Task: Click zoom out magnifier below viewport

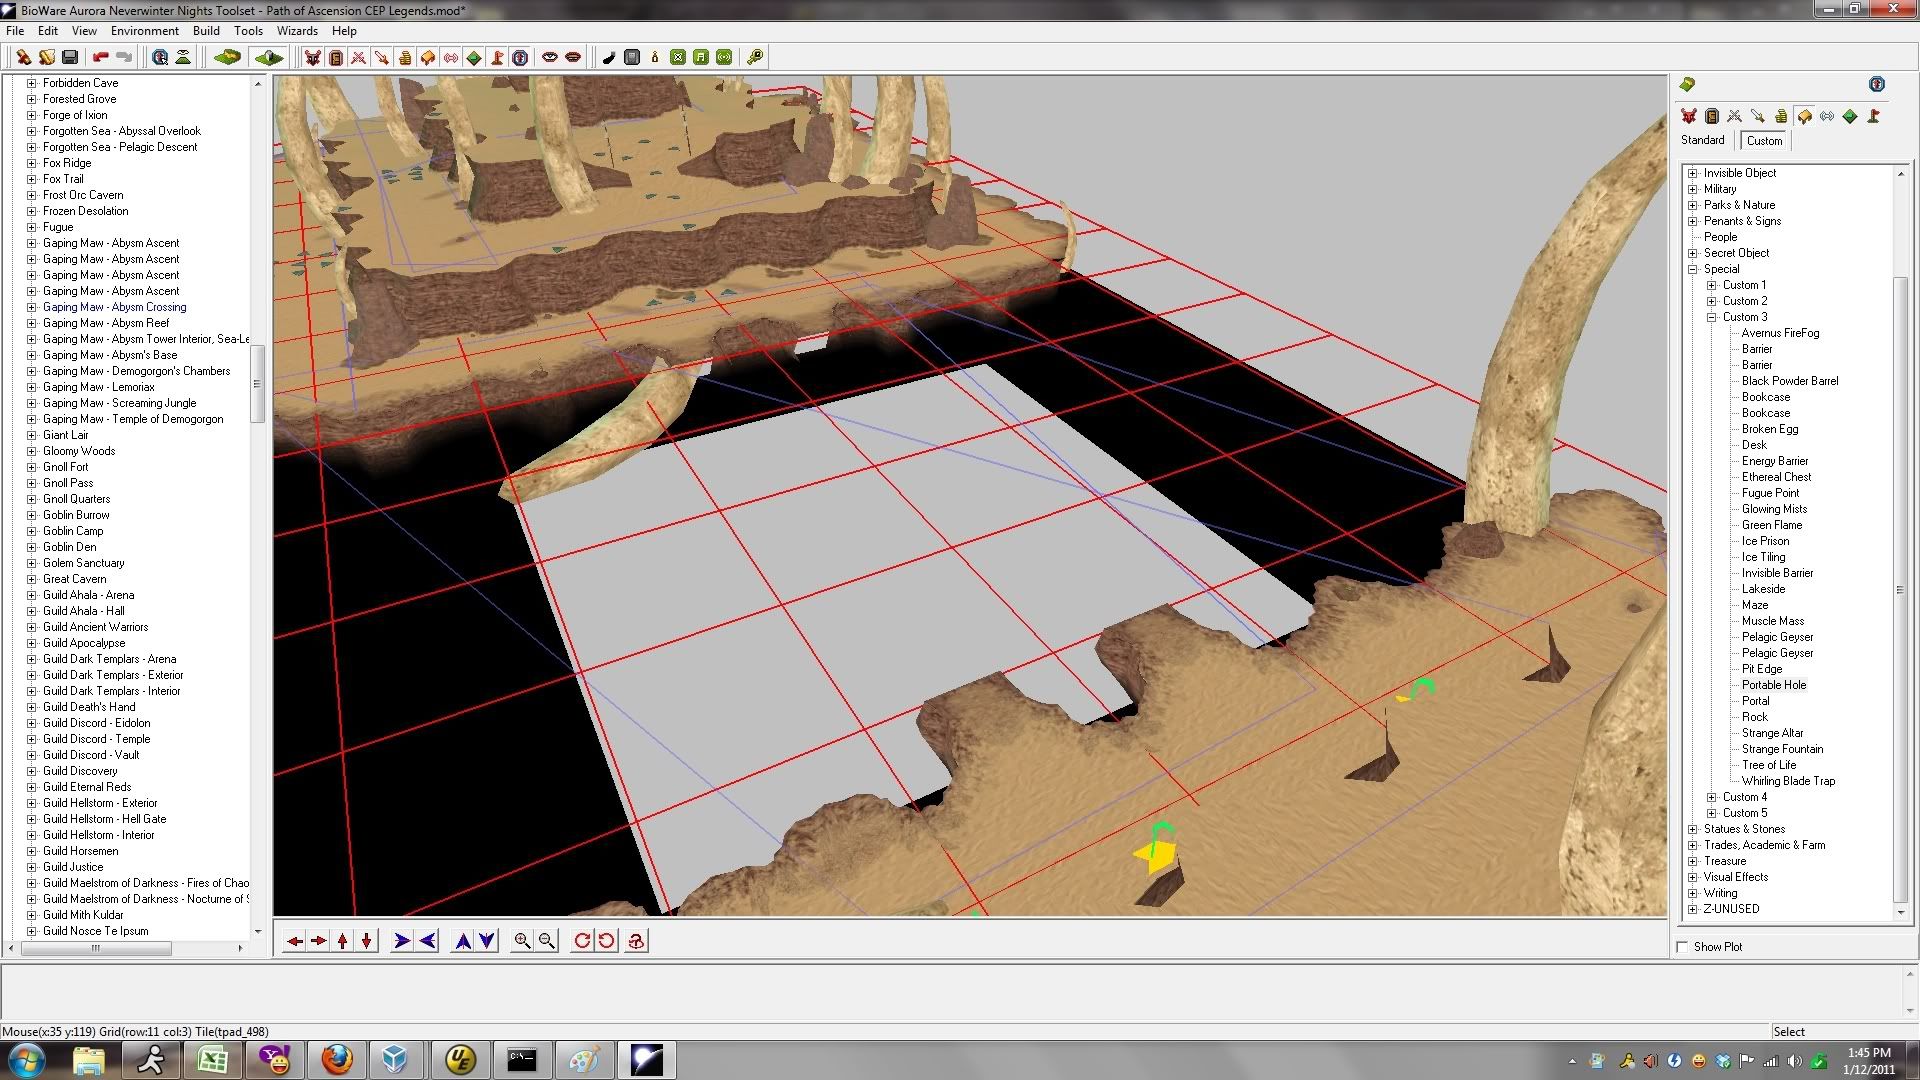Action: (547, 941)
